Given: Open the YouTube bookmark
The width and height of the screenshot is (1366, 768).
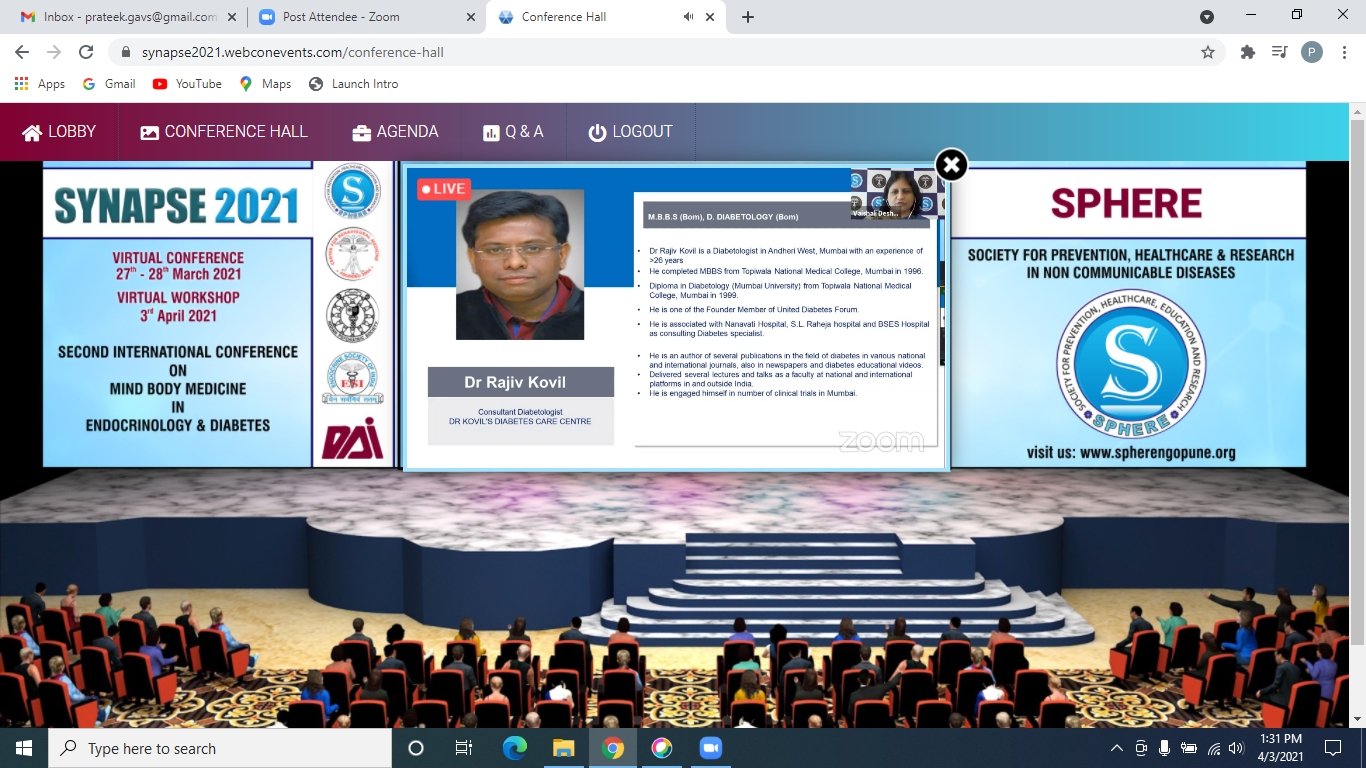Looking at the screenshot, I should (187, 84).
